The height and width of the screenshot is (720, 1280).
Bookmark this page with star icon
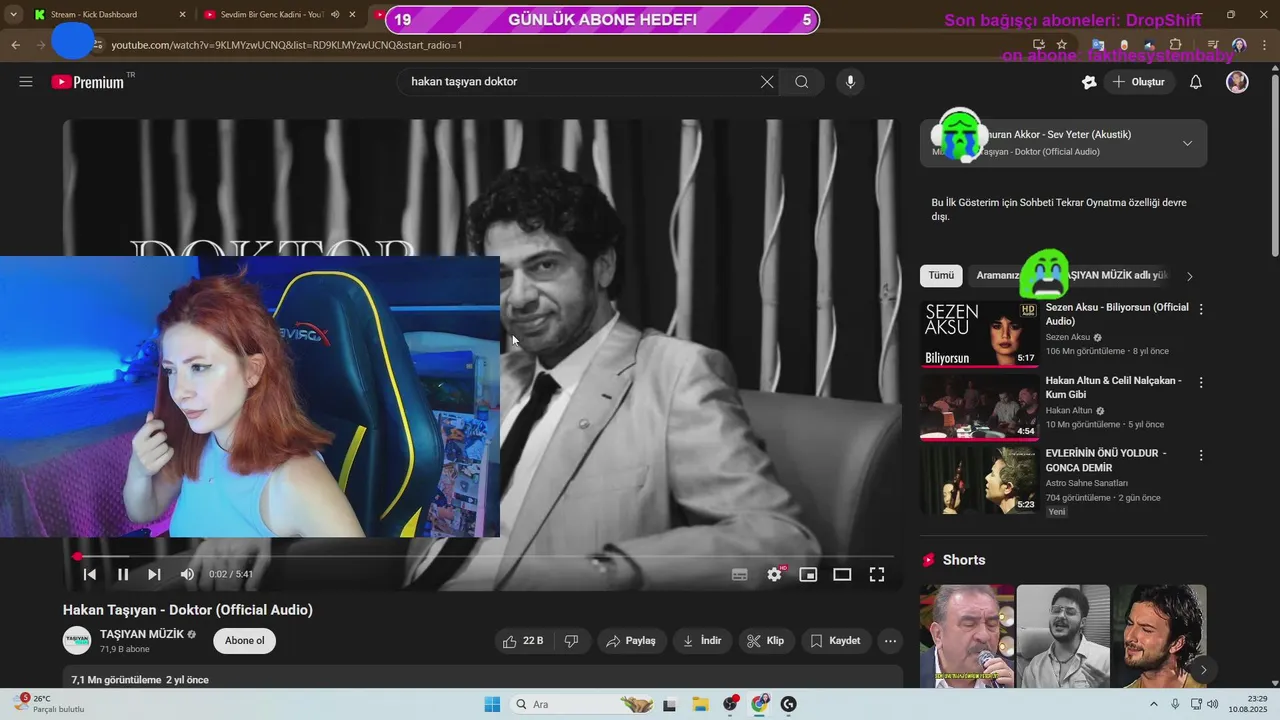point(1062,45)
